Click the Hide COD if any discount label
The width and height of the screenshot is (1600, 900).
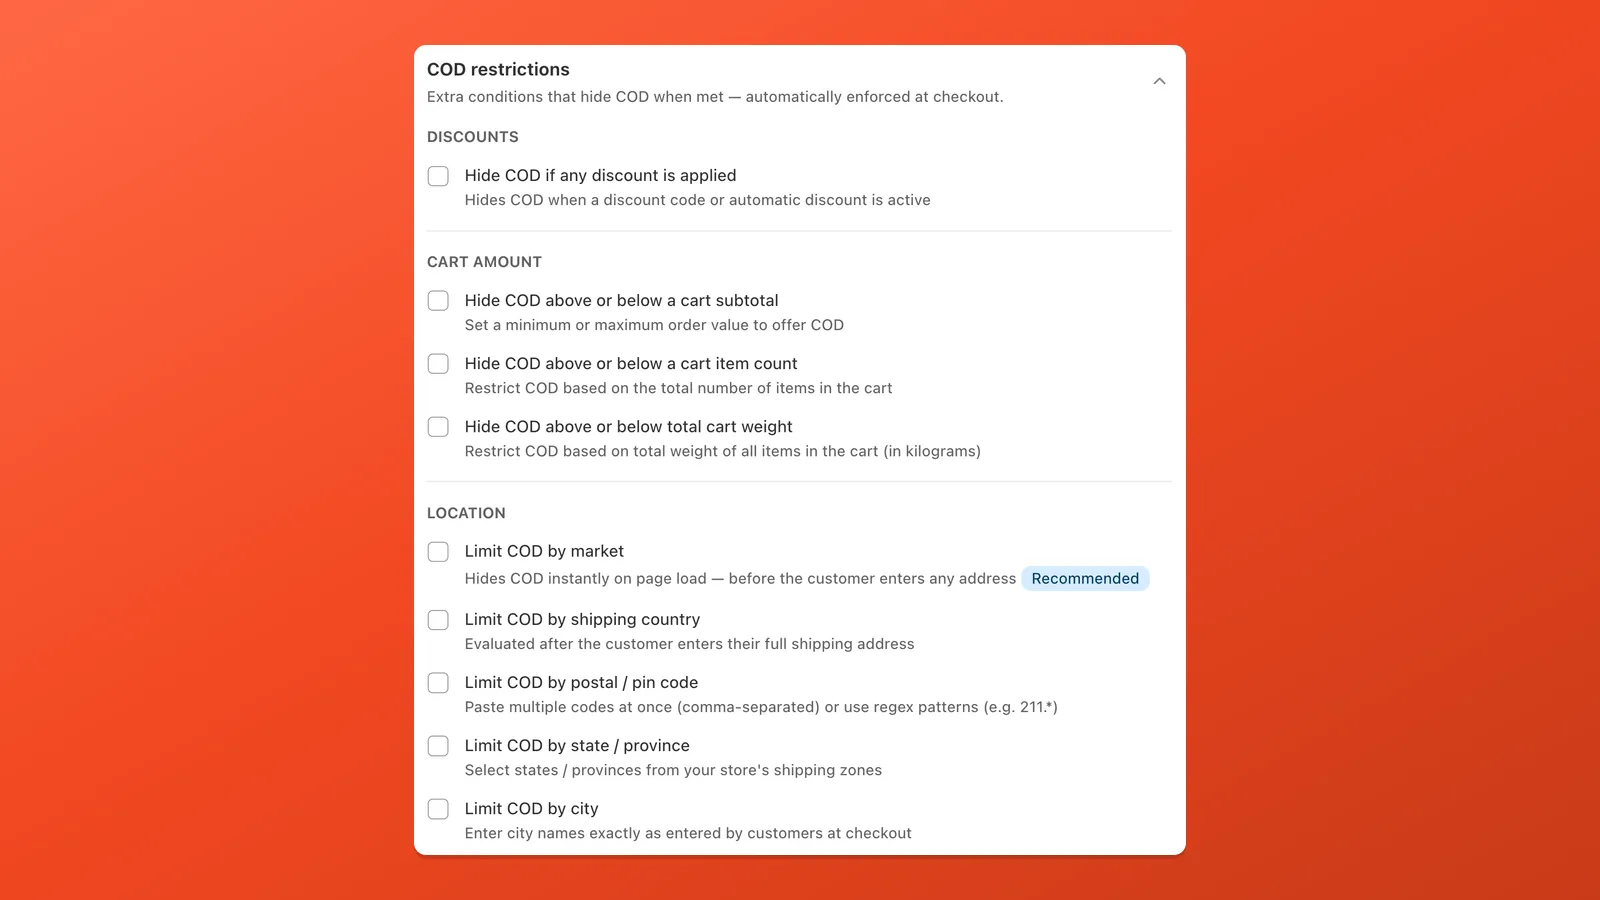pyautogui.click(x=600, y=175)
